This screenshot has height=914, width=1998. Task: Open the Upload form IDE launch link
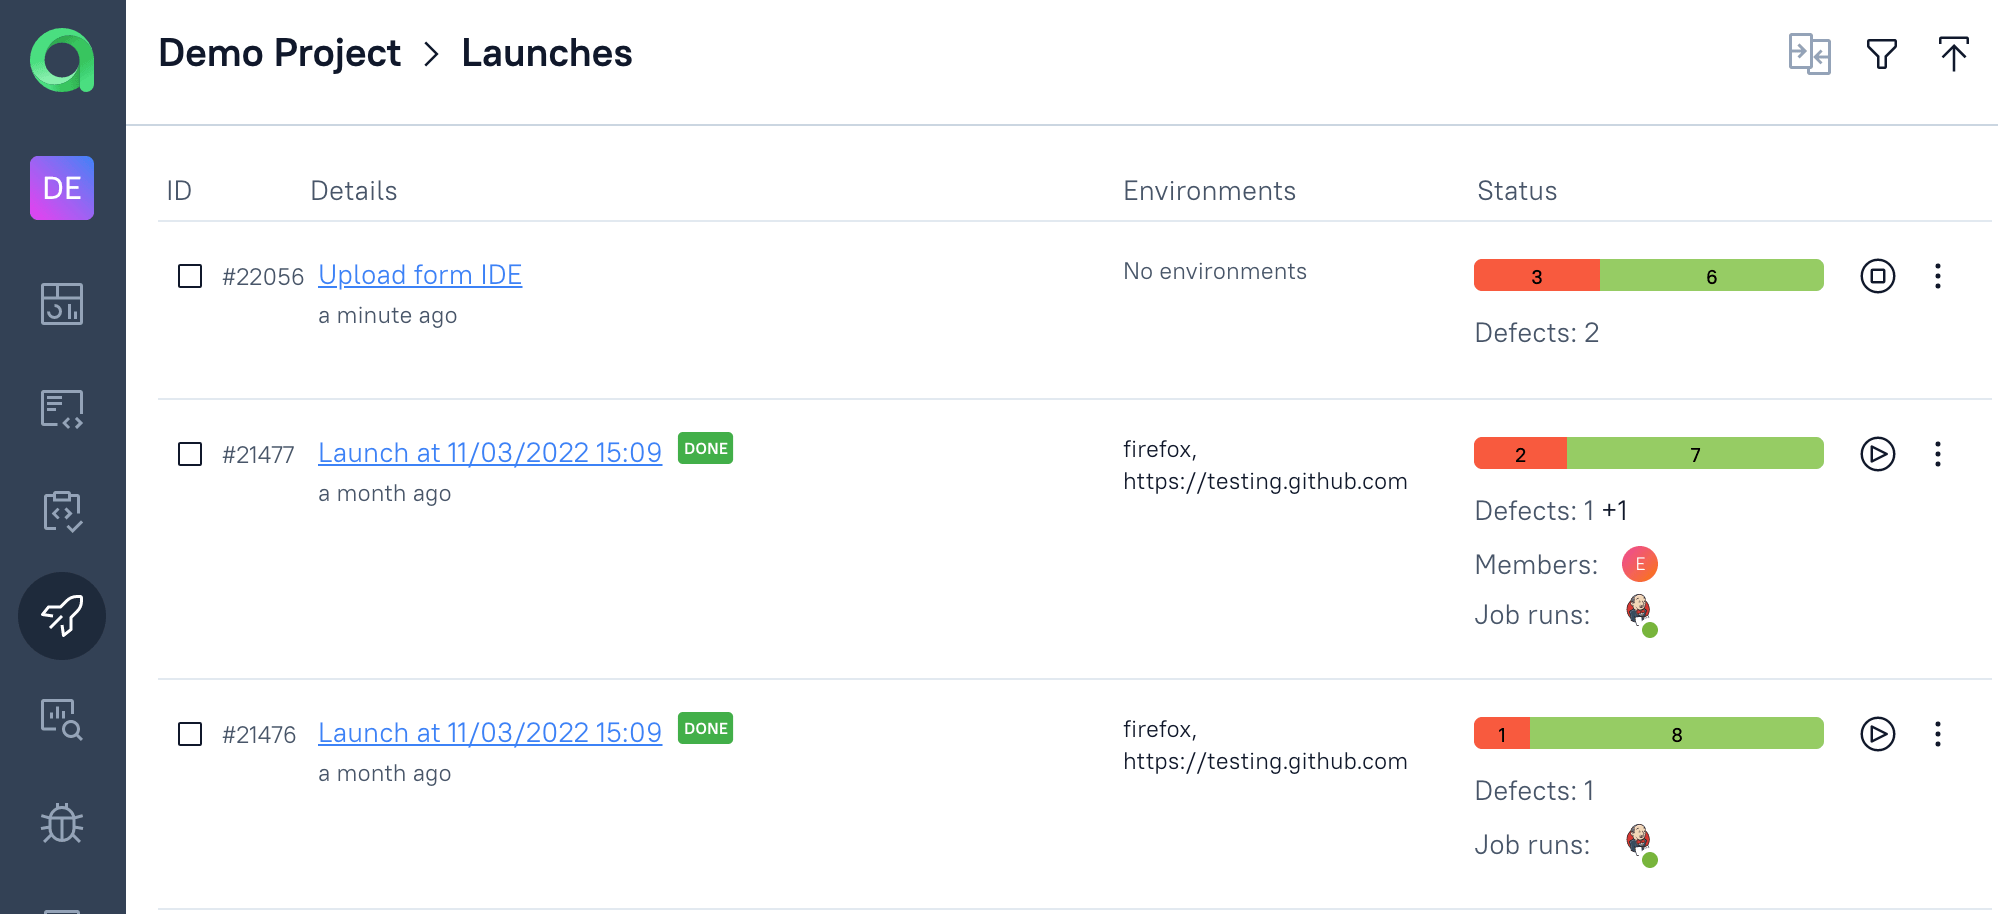(420, 275)
